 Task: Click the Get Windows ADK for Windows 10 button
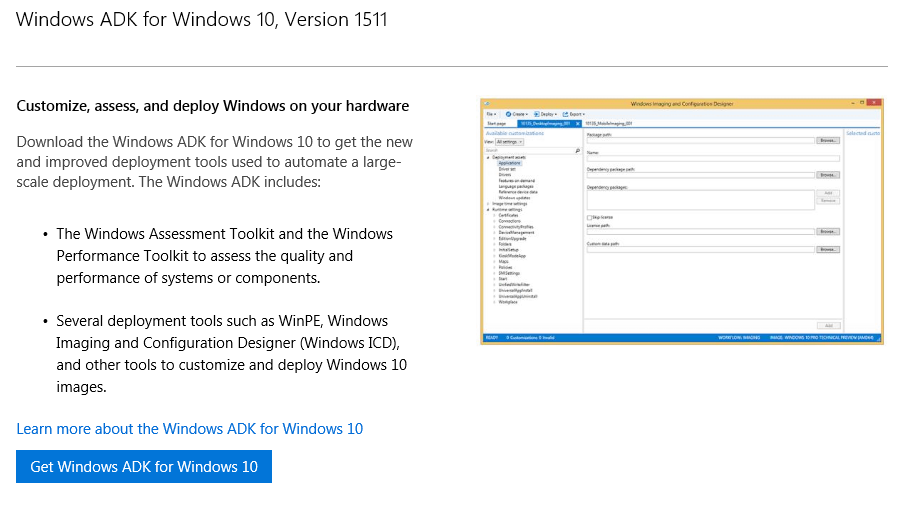[x=144, y=467]
